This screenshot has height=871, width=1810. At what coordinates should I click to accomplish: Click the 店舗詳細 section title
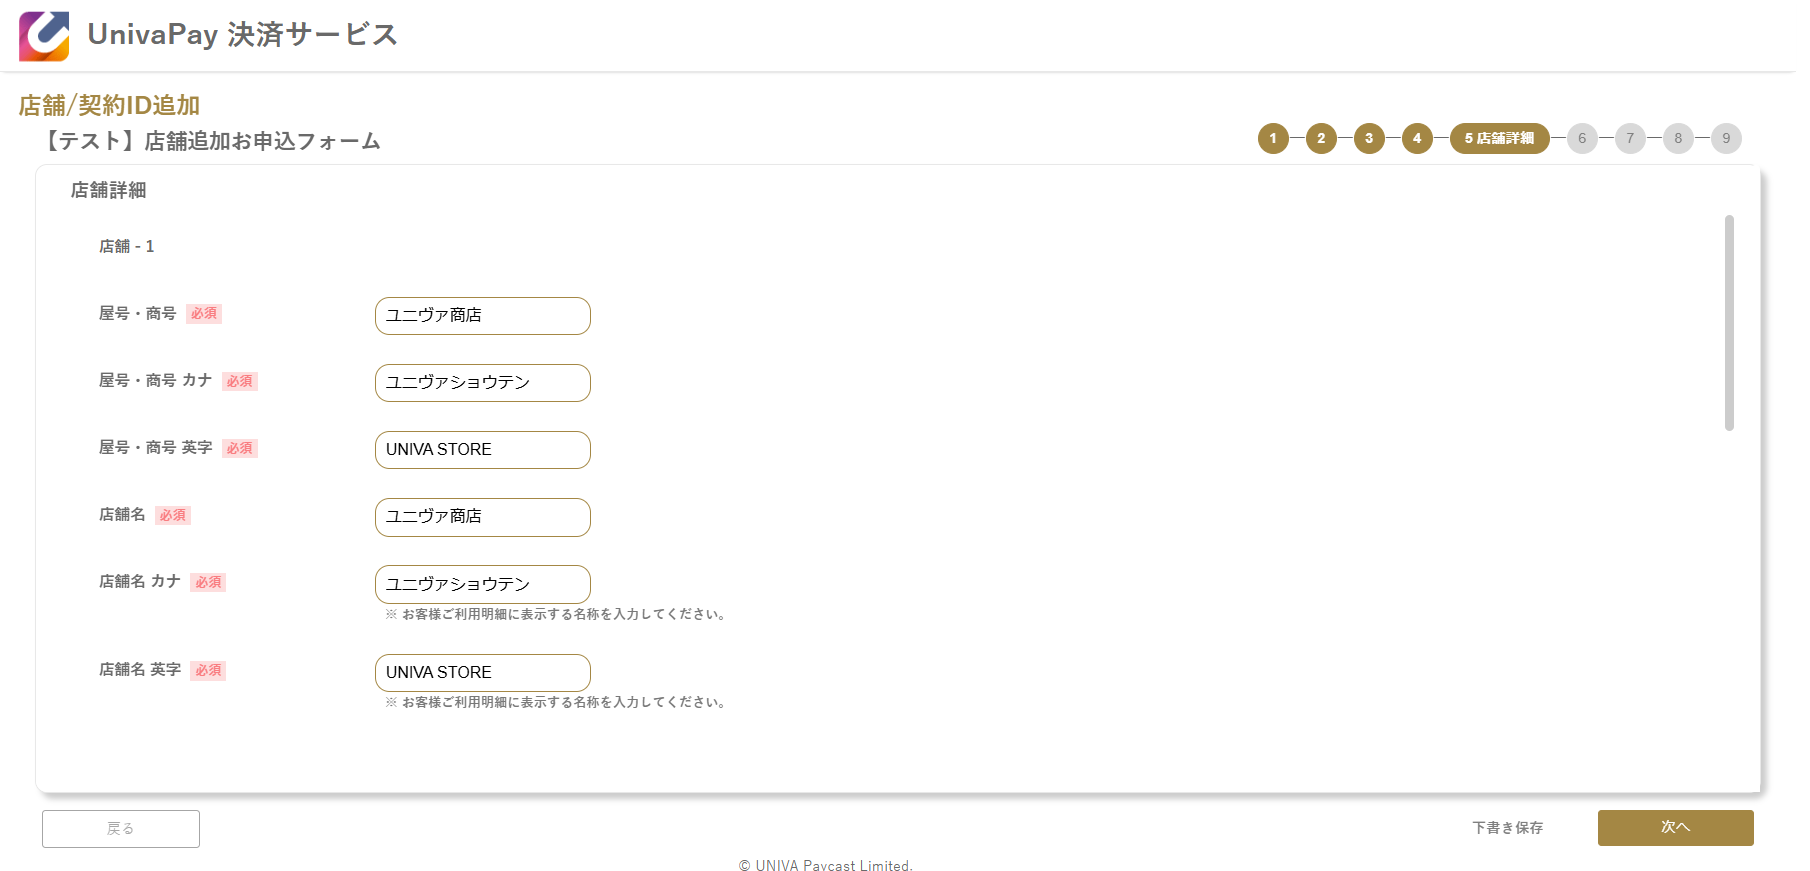(x=108, y=190)
